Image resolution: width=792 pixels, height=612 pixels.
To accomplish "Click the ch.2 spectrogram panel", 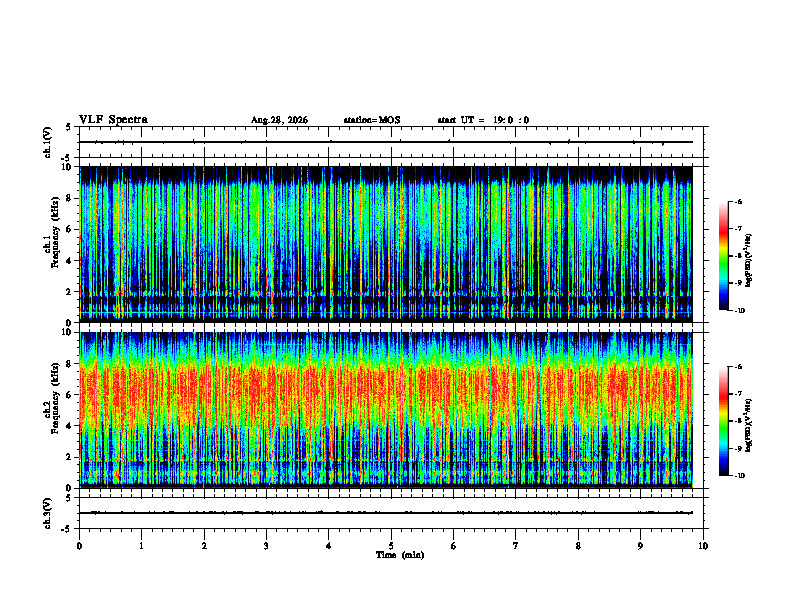I will pyautogui.click(x=386, y=410).
